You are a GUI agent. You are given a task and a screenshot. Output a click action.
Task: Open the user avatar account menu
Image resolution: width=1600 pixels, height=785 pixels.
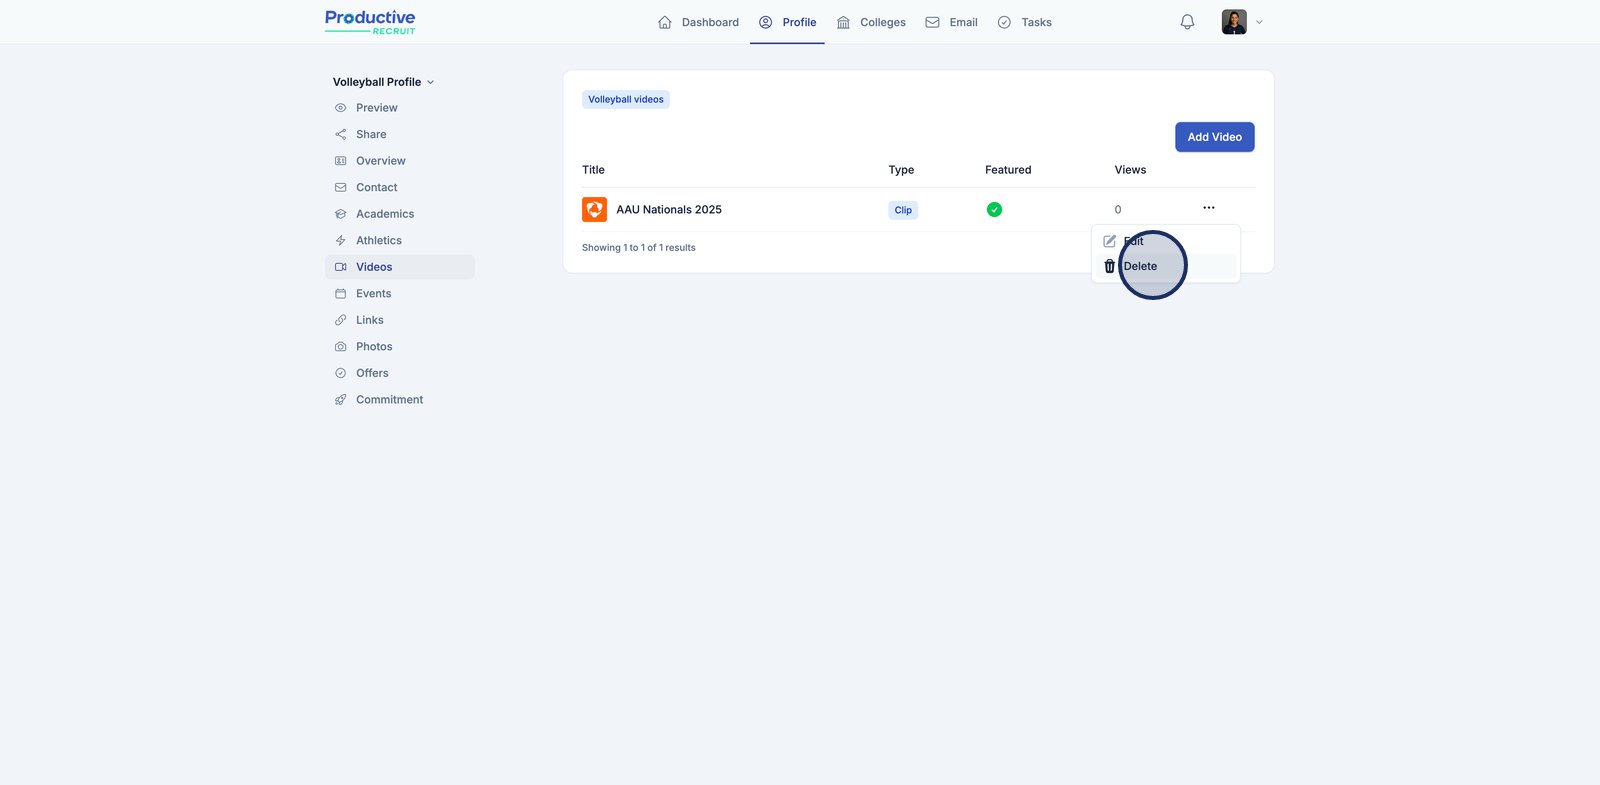tap(1234, 22)
